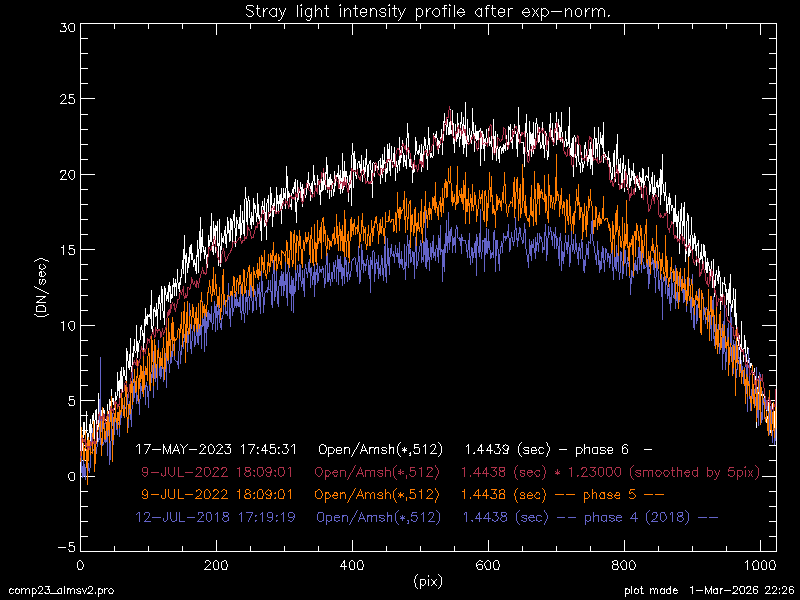Click the (pix) x-axis label
This screenshot has height=600, width=800.
(x=428, y=580)
